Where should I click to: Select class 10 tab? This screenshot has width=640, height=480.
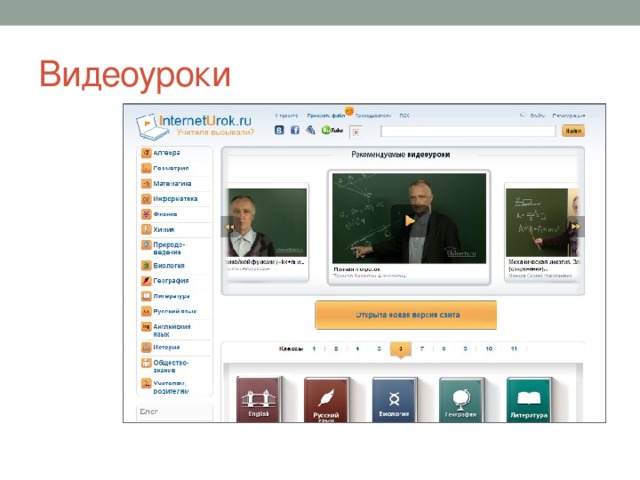489,349
